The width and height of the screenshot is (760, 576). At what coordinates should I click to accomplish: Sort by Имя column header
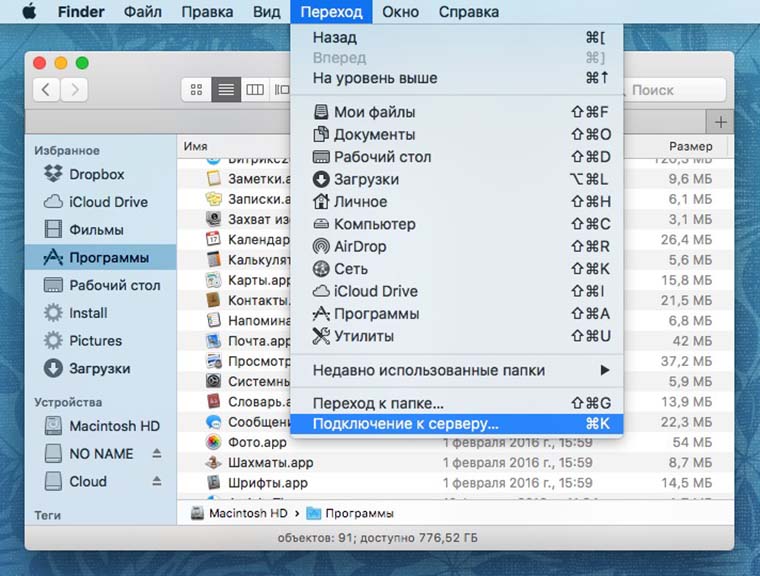click(x=195, y=146)
